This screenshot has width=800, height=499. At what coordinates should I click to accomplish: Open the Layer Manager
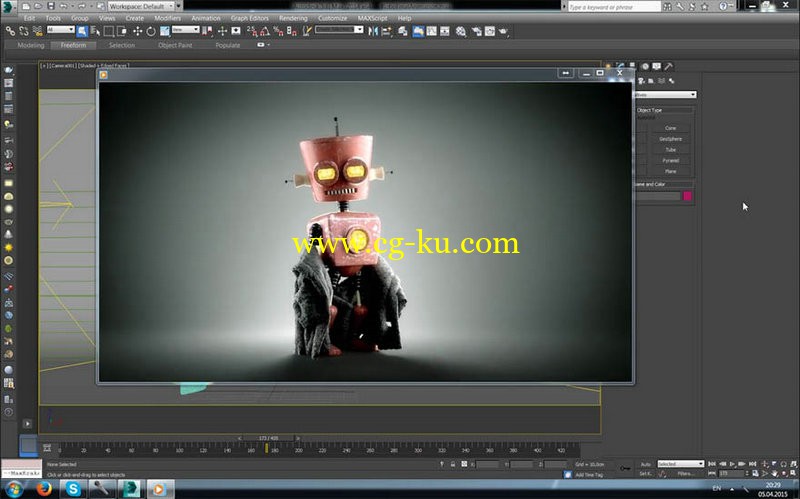(x=403, y=31)
